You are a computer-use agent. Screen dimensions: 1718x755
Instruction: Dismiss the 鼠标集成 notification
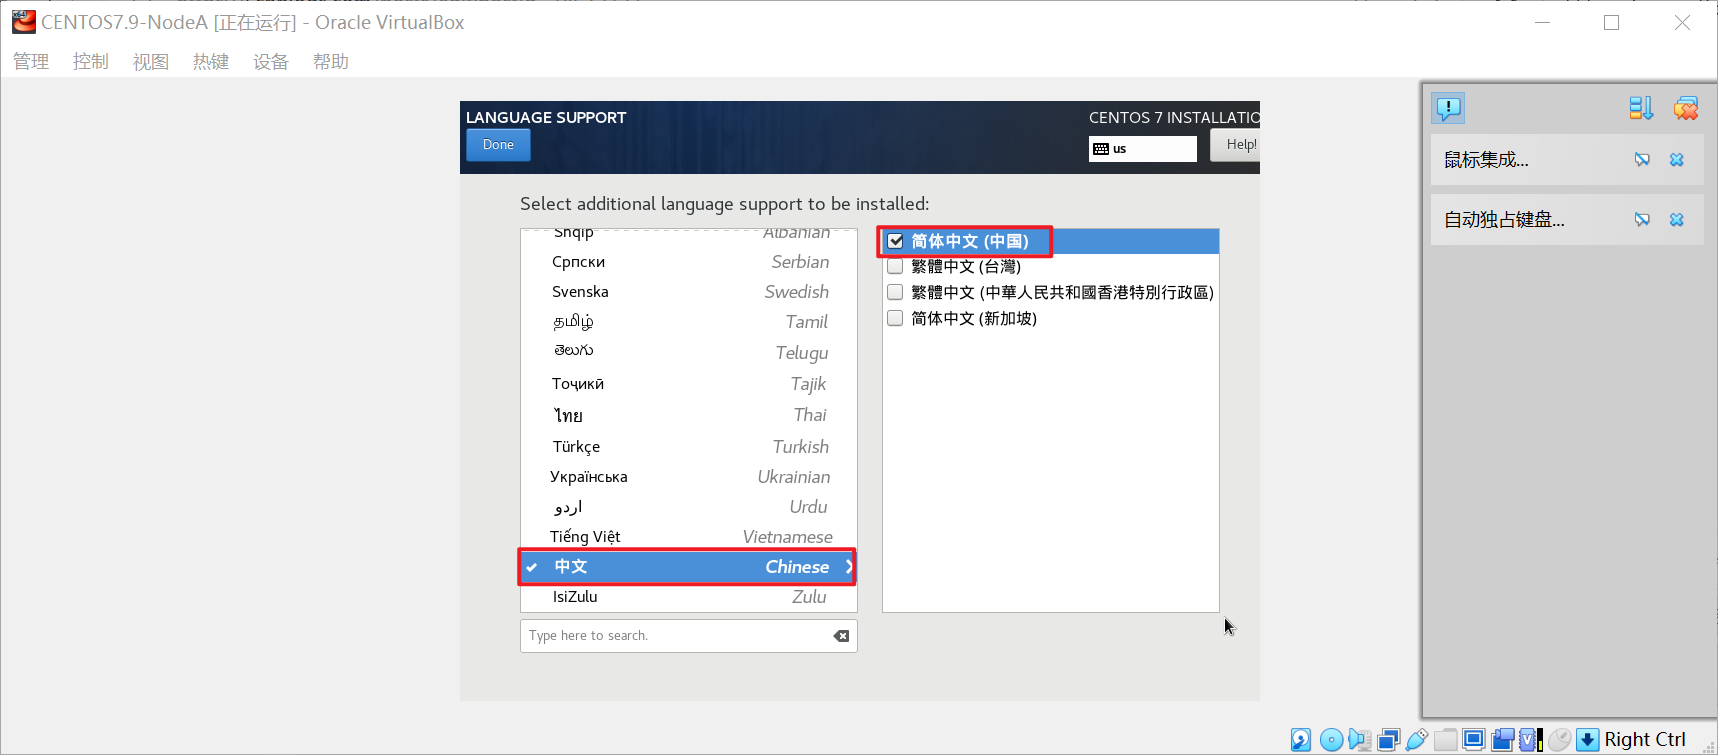tap(1677, 160)
